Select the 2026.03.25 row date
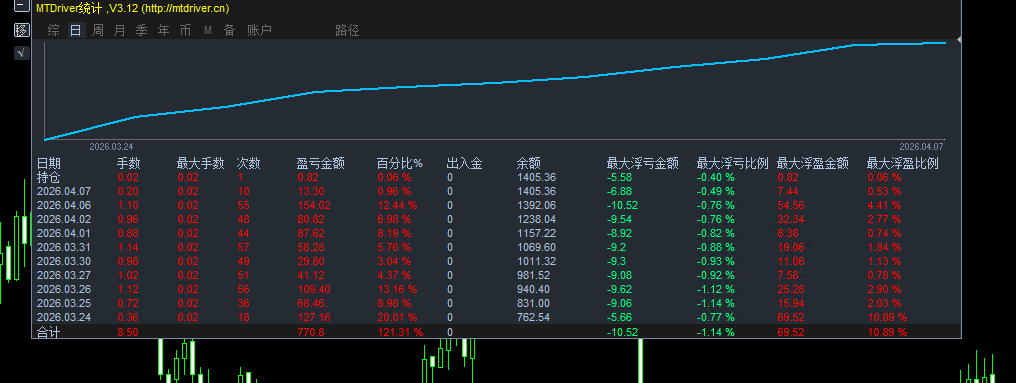This screenshot has width=1016, height=383. click(x=64, y=303)
